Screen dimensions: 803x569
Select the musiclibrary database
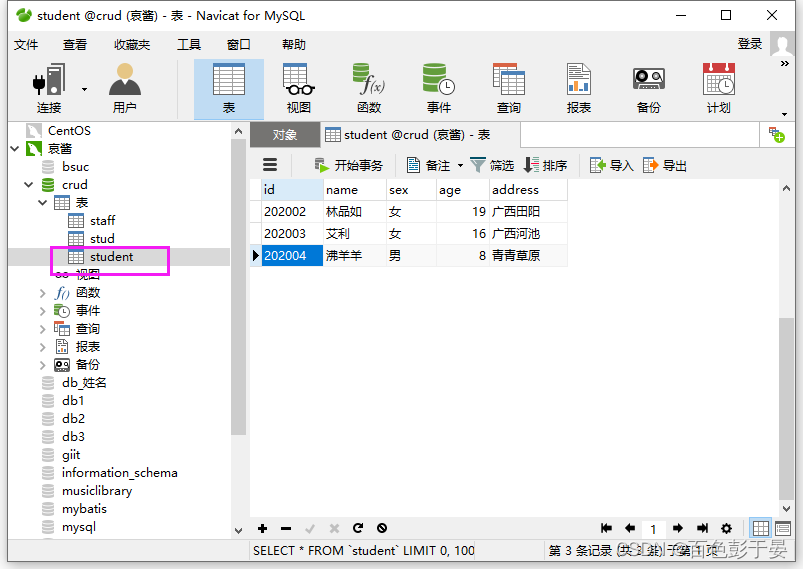(x=97, y=491)
